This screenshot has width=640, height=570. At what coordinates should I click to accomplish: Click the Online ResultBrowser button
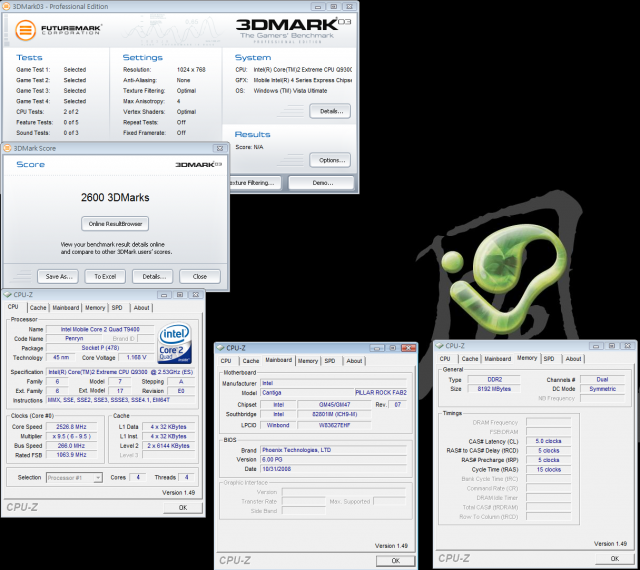(115, 224)
